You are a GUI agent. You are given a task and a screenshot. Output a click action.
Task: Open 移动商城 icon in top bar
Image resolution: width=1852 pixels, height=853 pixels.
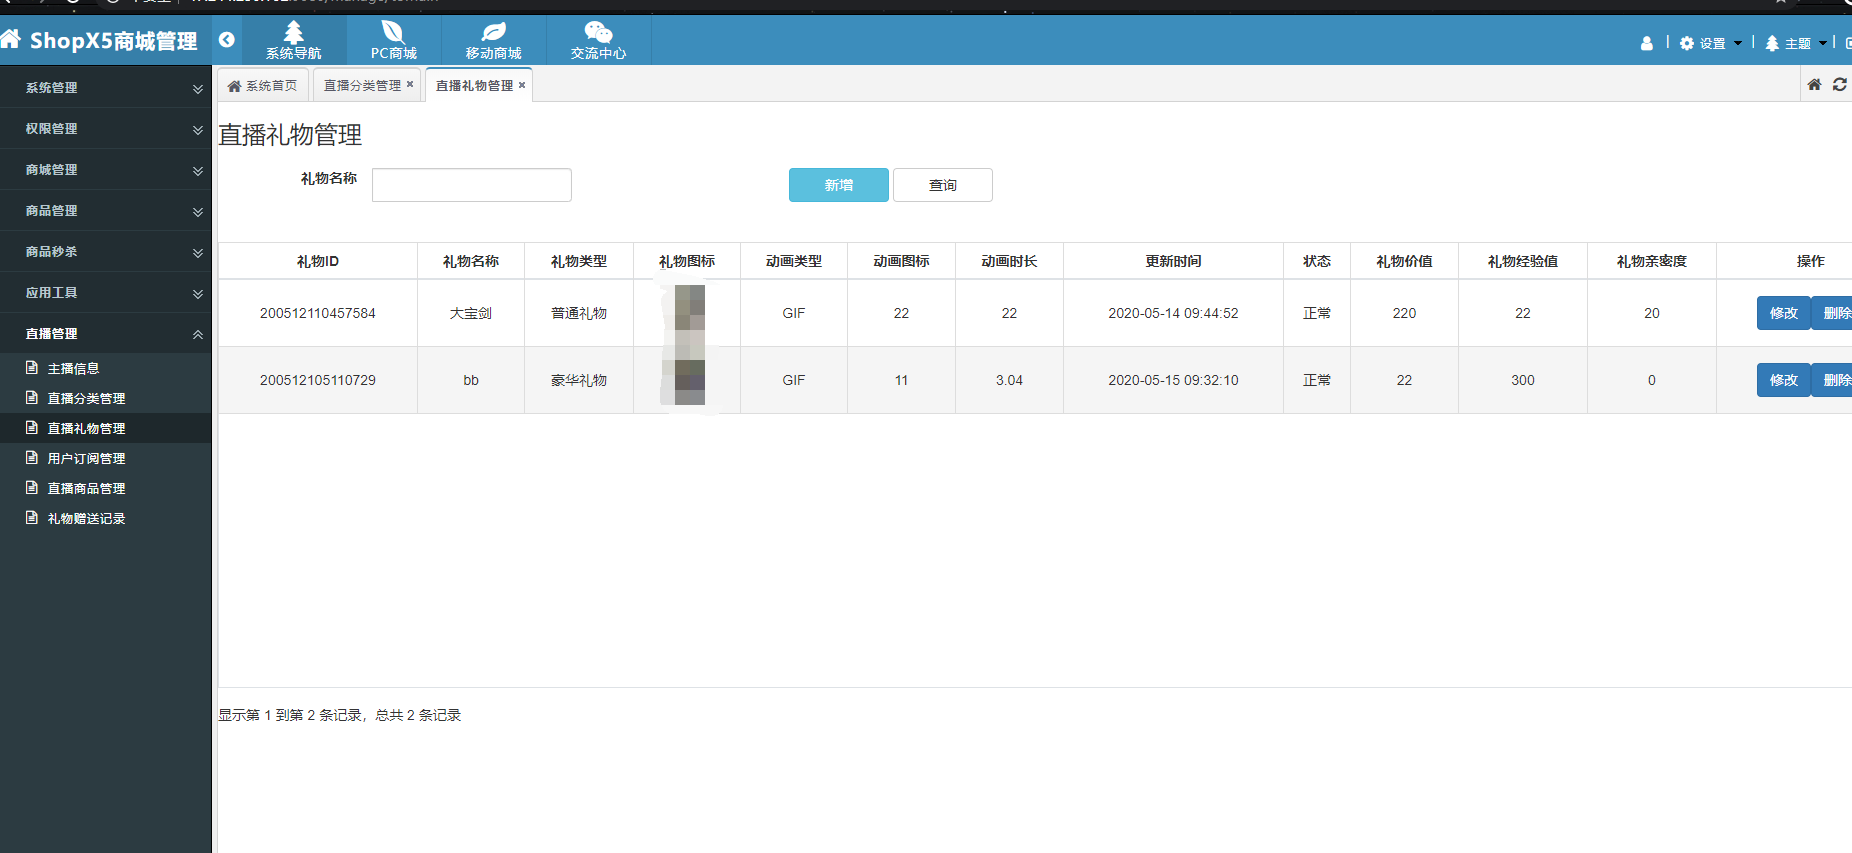[x=494, y=31]
